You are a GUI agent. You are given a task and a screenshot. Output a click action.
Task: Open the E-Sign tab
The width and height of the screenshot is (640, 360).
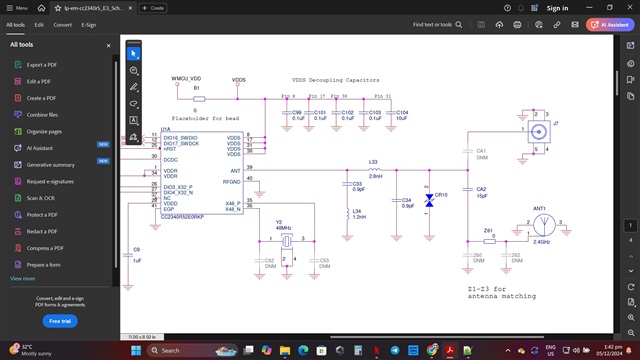89,25
